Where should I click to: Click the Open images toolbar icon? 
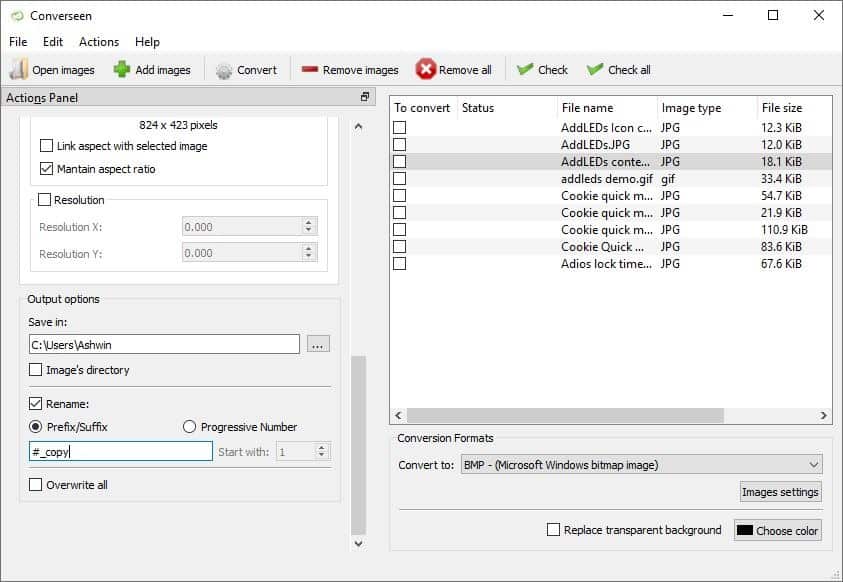point(19,69)
